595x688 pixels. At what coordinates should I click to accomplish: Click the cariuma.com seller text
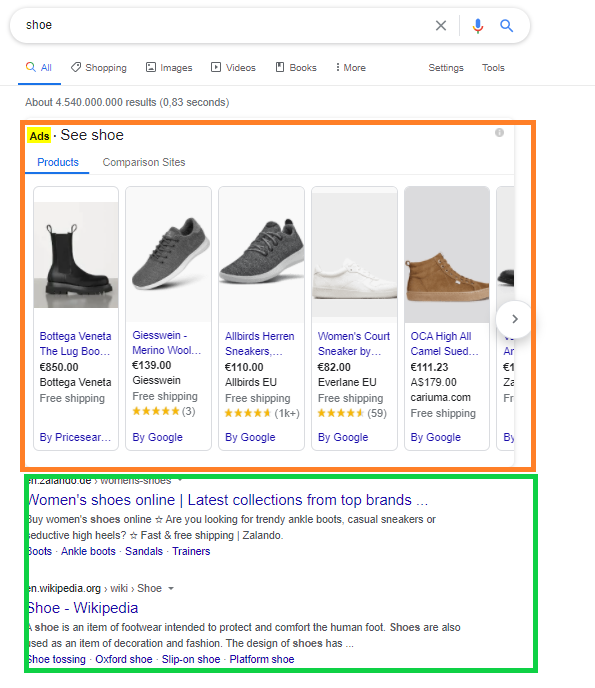pos(441,398)
